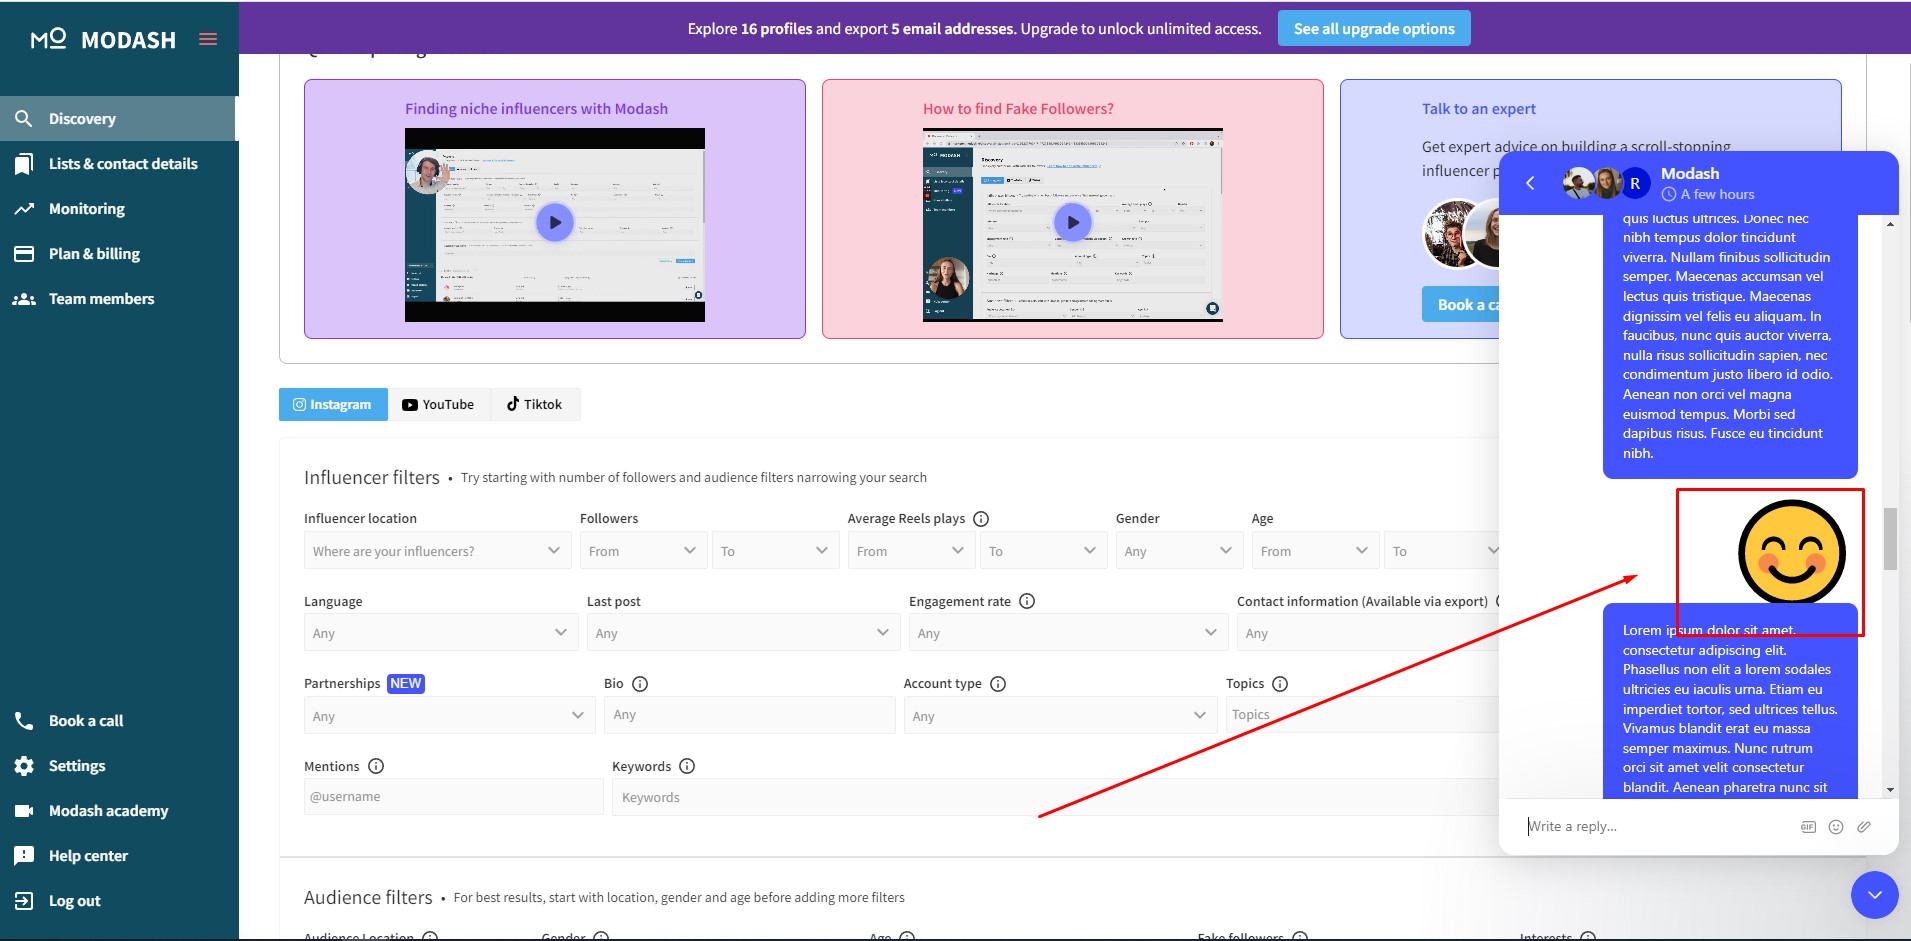Open the emoji picker in chat
This screenshot has width=1911, height=941.
point(1836,827)
